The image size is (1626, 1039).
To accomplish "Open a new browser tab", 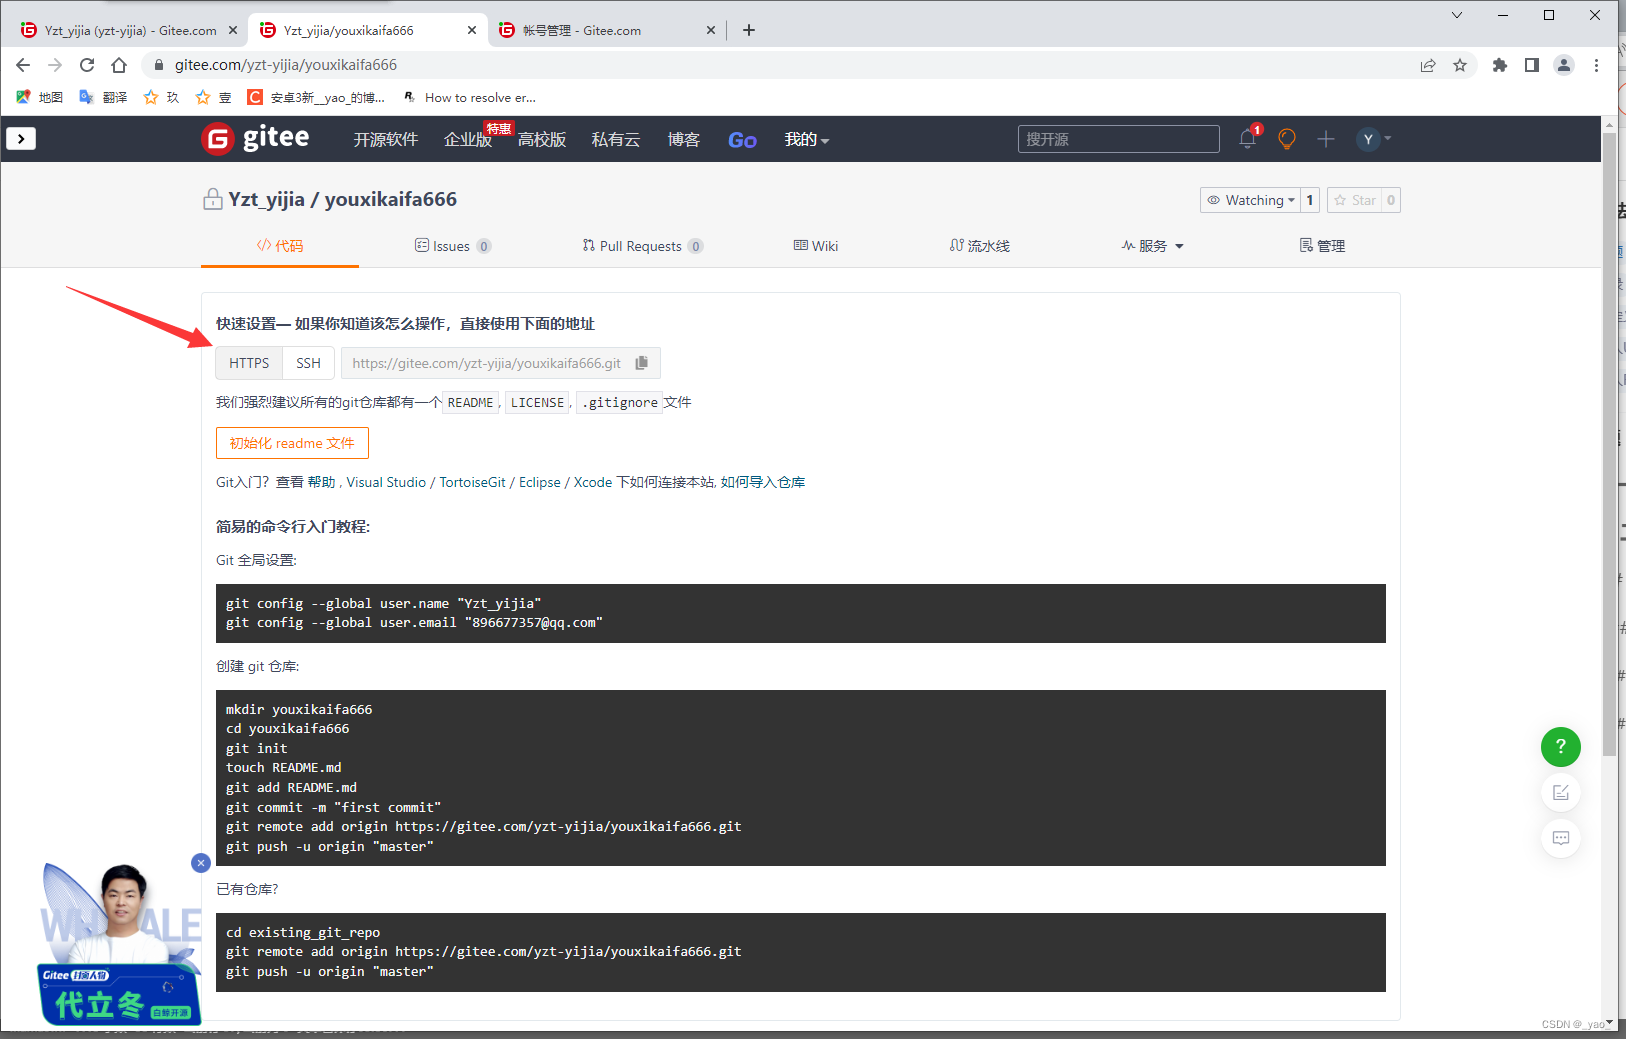I will click(749, 30).
